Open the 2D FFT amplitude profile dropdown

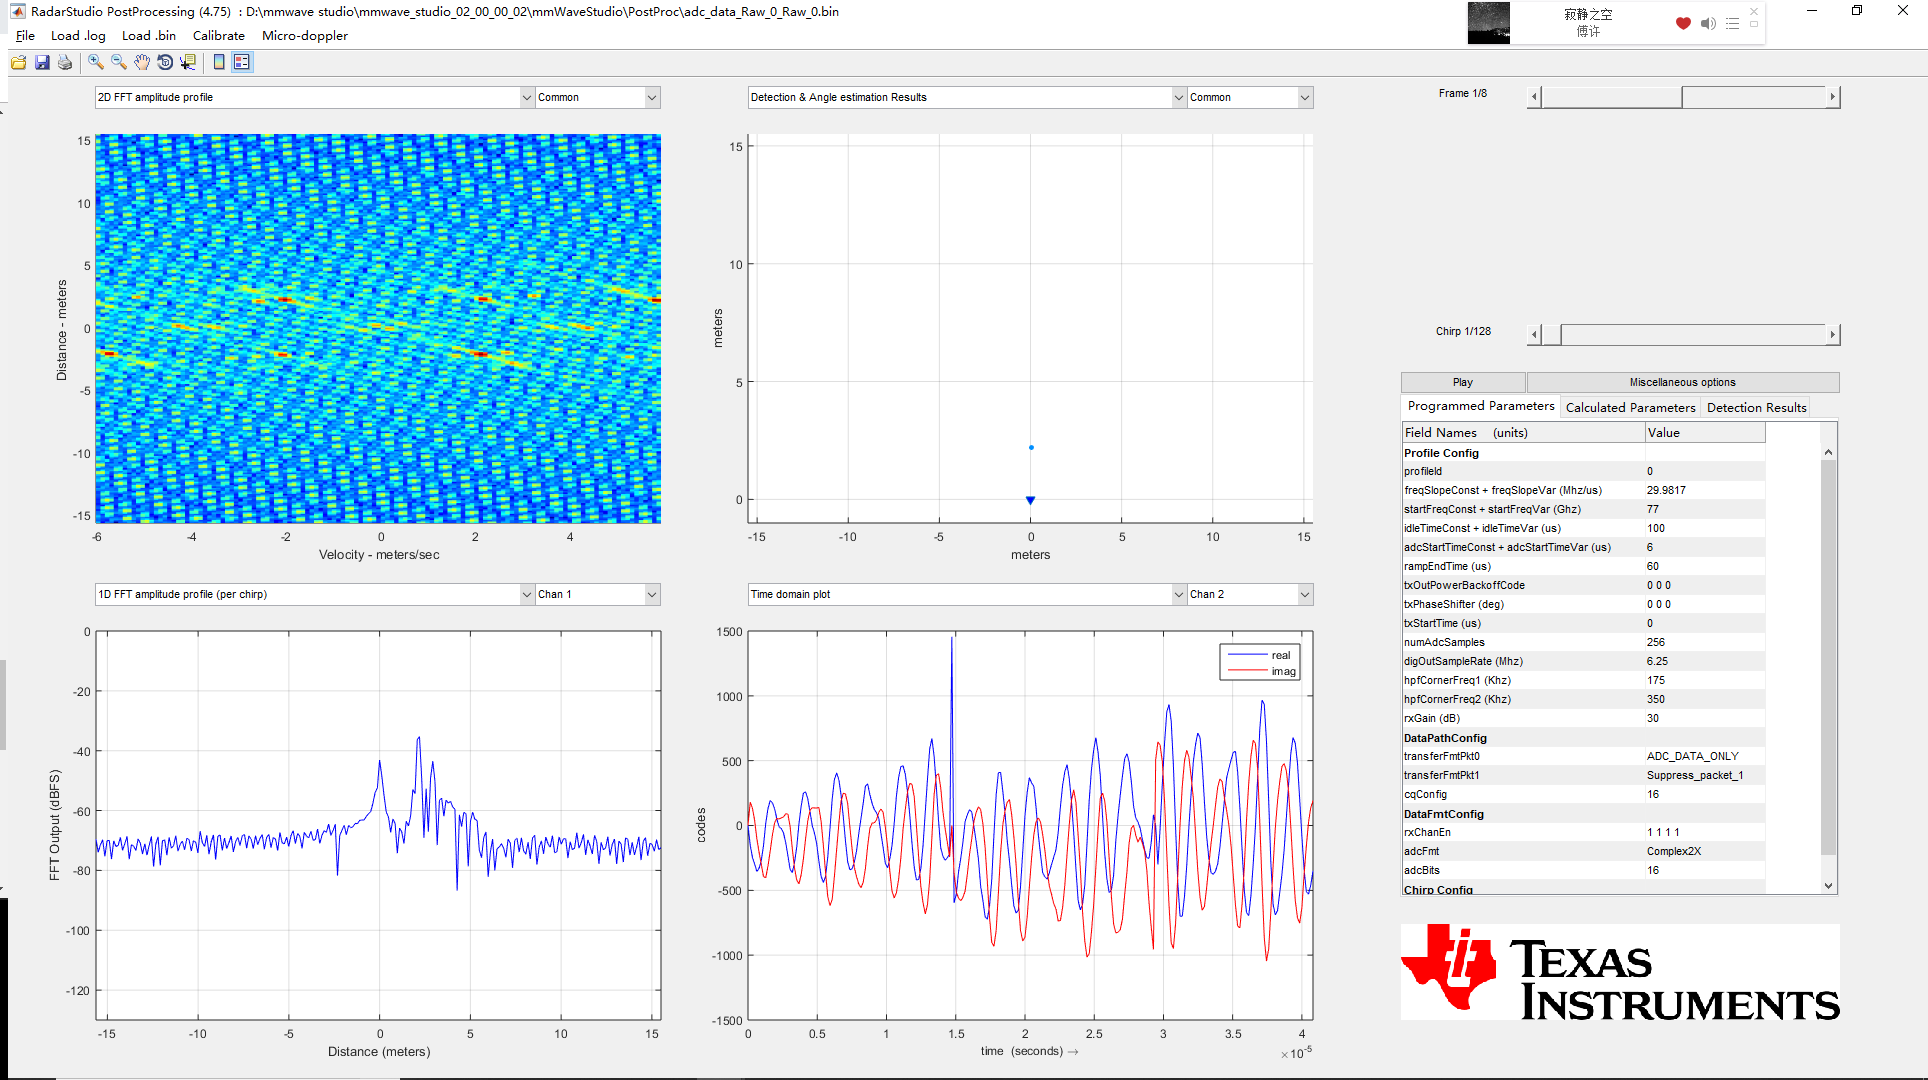(526, 97)
